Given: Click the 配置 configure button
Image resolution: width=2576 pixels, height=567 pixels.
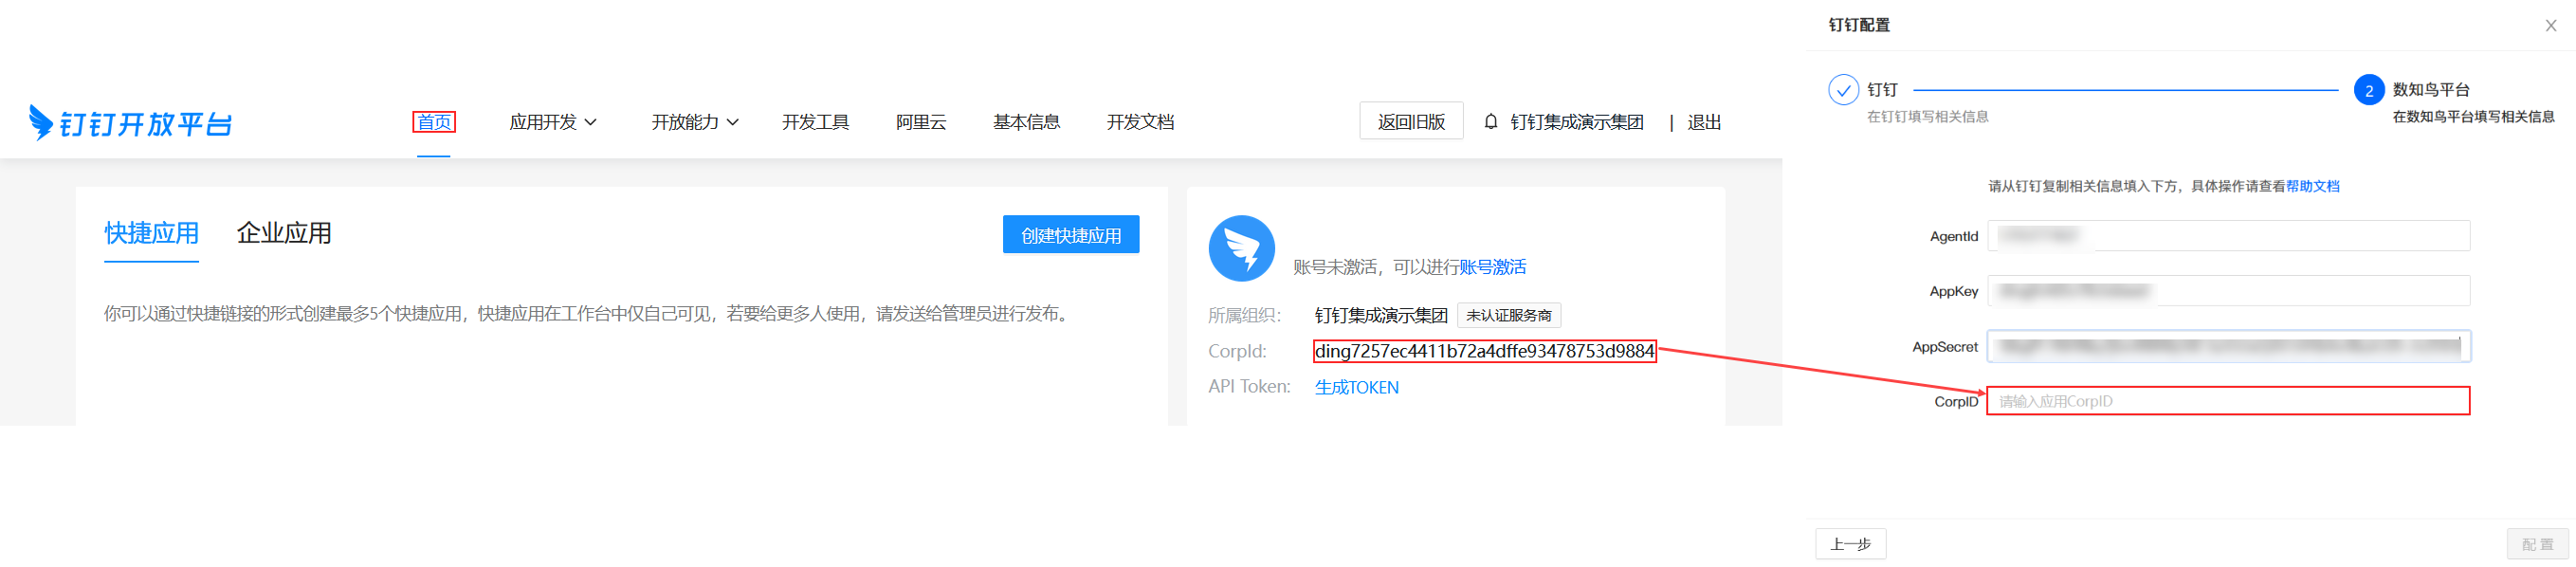Looking at the screenshot, I should [x=2537, y=544].
